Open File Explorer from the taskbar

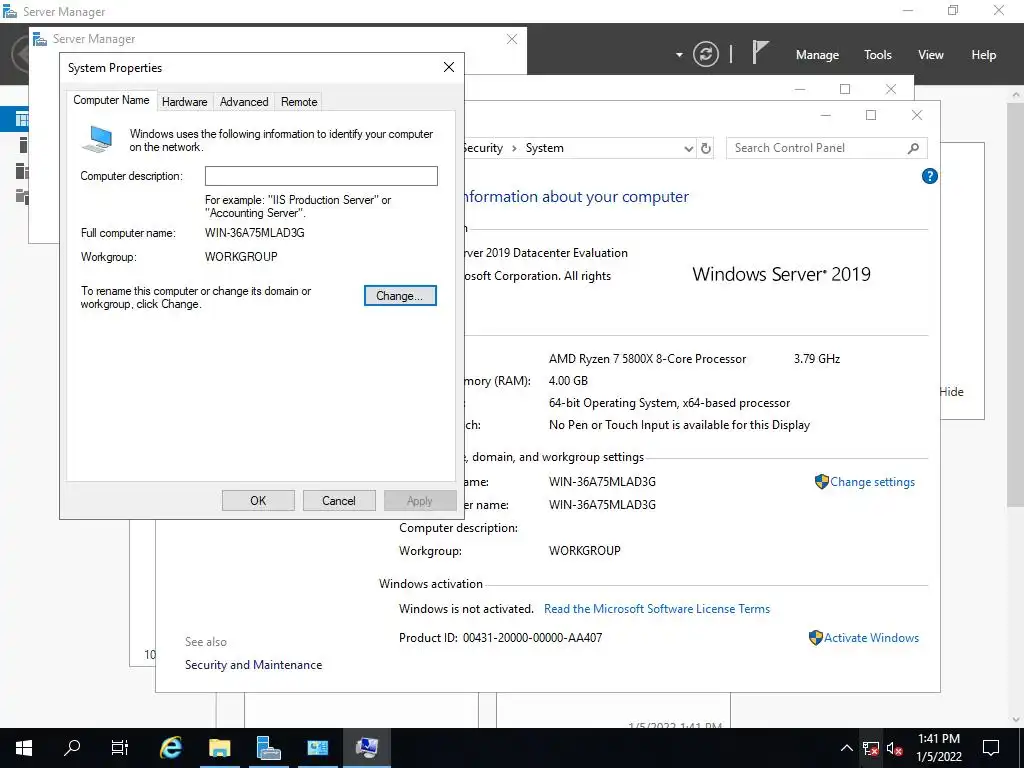tap(219, 748)
